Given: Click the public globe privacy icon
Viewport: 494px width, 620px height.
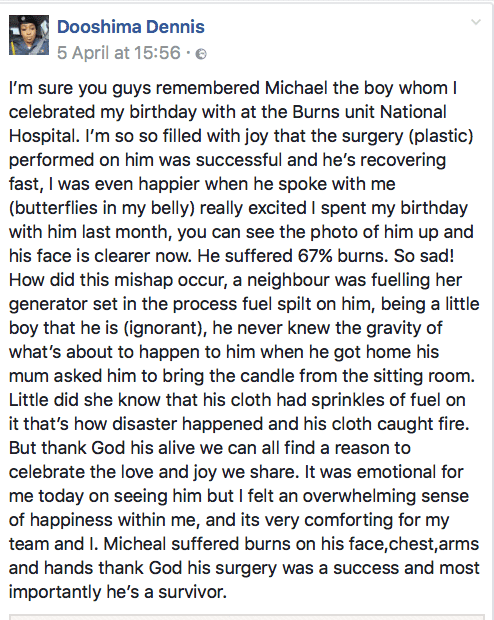Looking at the screenshot, I should [201, 54].
